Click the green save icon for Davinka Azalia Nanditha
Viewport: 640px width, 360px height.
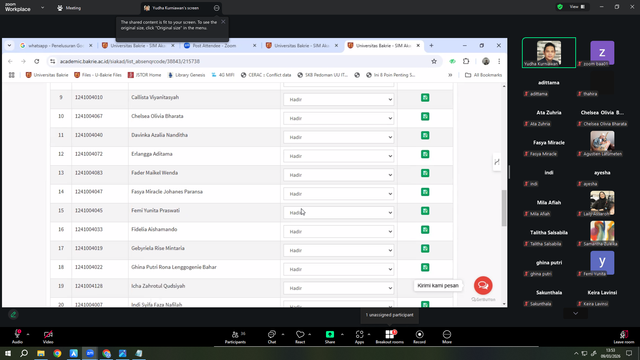click(425, 135)
